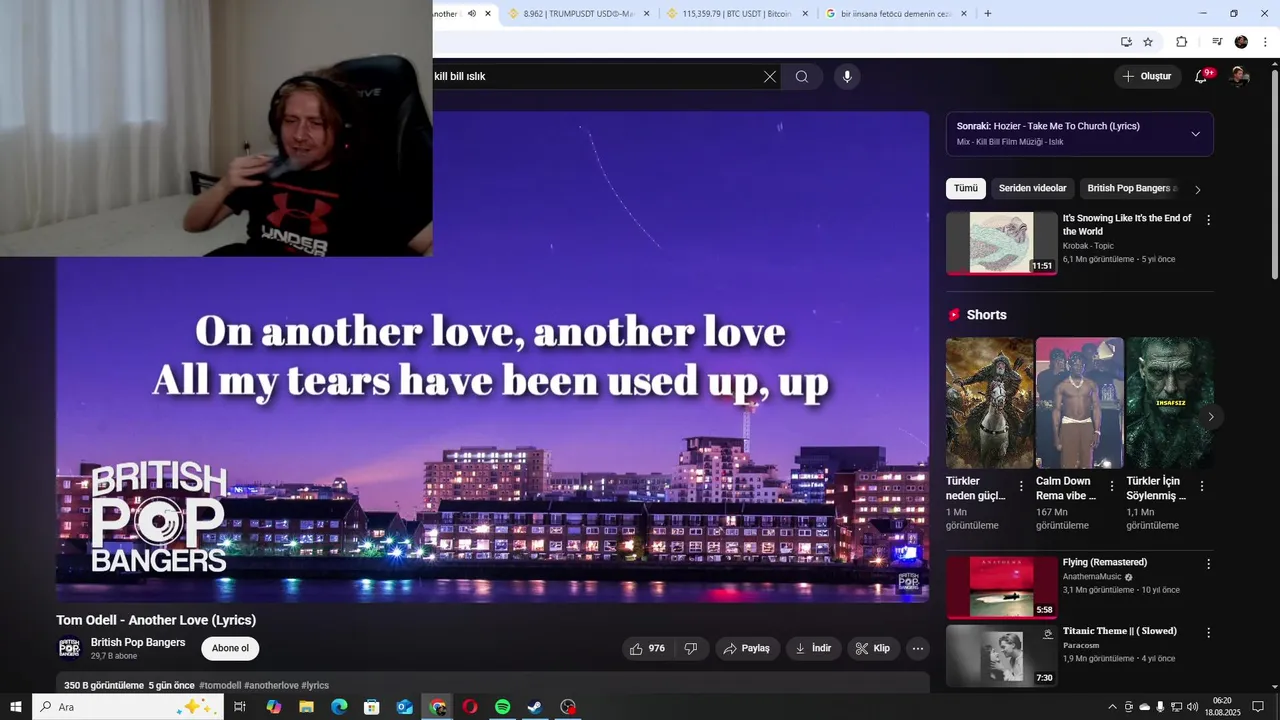Bookmark this page with star icon
This screenshot has width=1280, height=720.
(1148, 42)
